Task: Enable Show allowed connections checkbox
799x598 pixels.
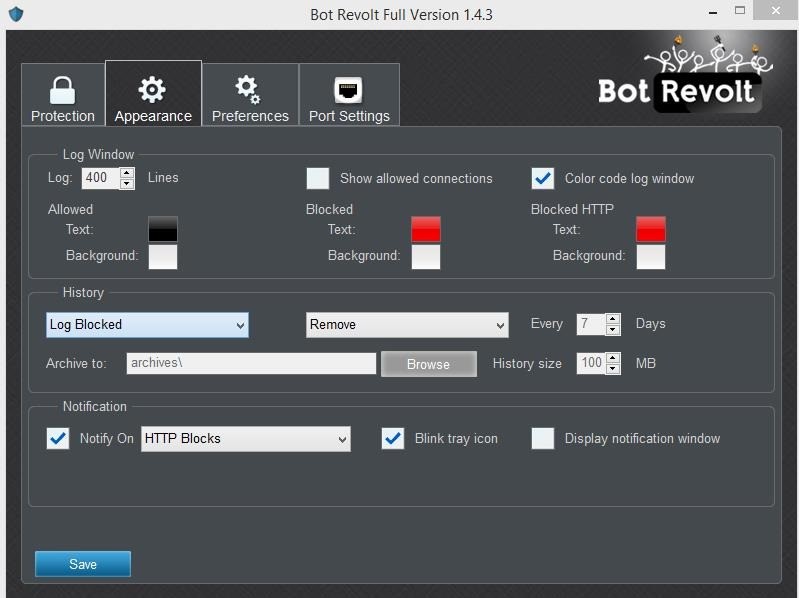Action: [x=318, y=178]
